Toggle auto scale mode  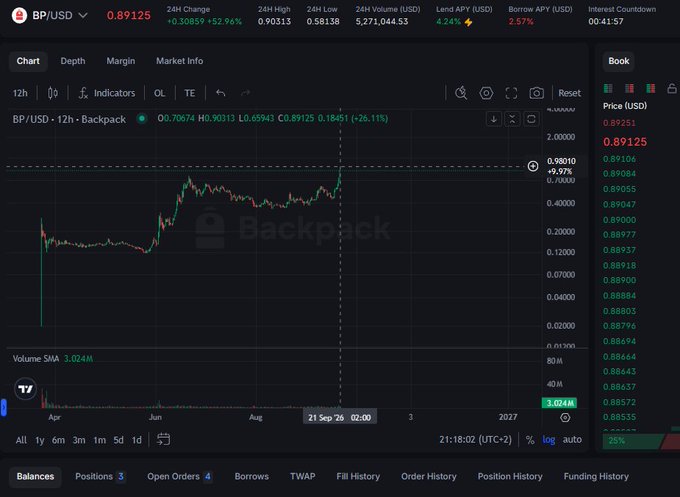572,440
